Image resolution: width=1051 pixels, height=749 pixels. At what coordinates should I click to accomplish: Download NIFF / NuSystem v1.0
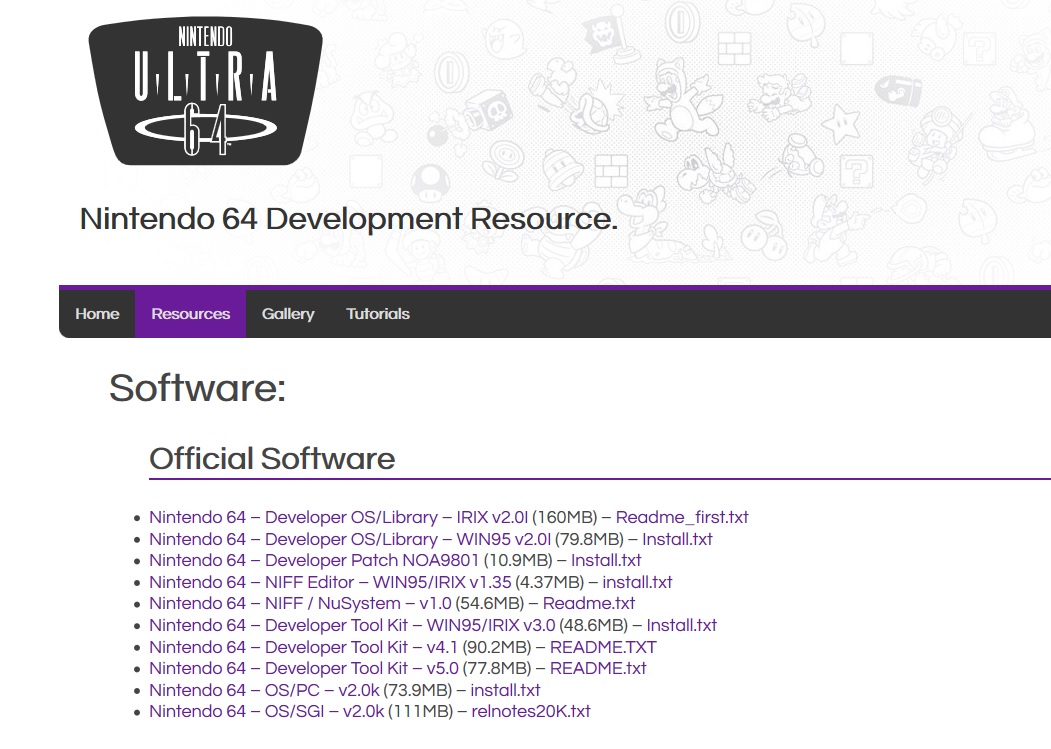[300, 603]
